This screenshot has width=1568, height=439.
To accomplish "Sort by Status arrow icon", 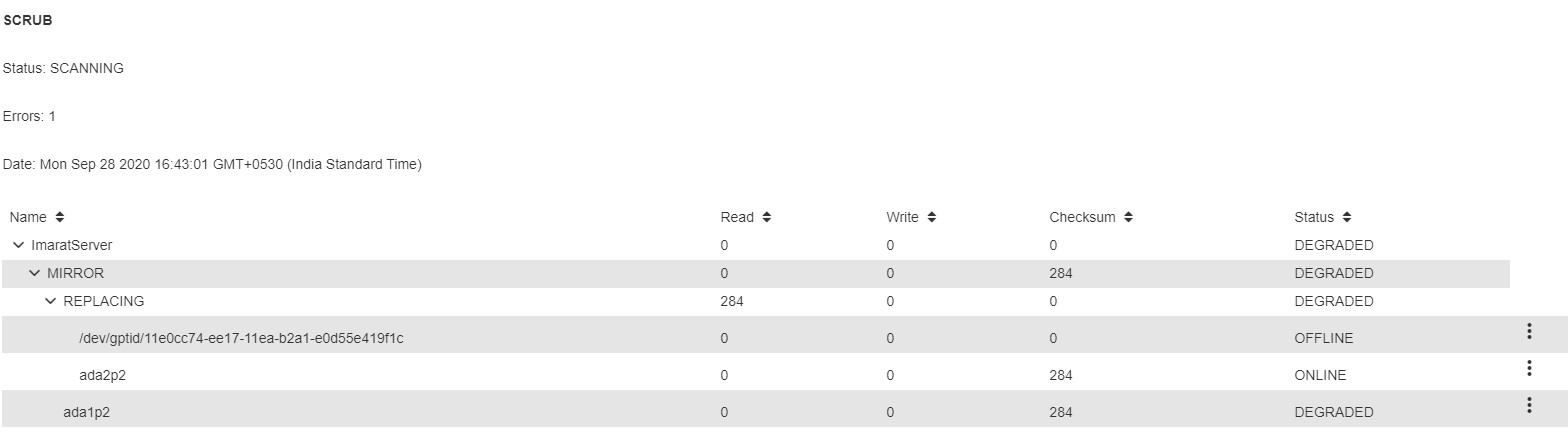I will (x=1347, y=217).
